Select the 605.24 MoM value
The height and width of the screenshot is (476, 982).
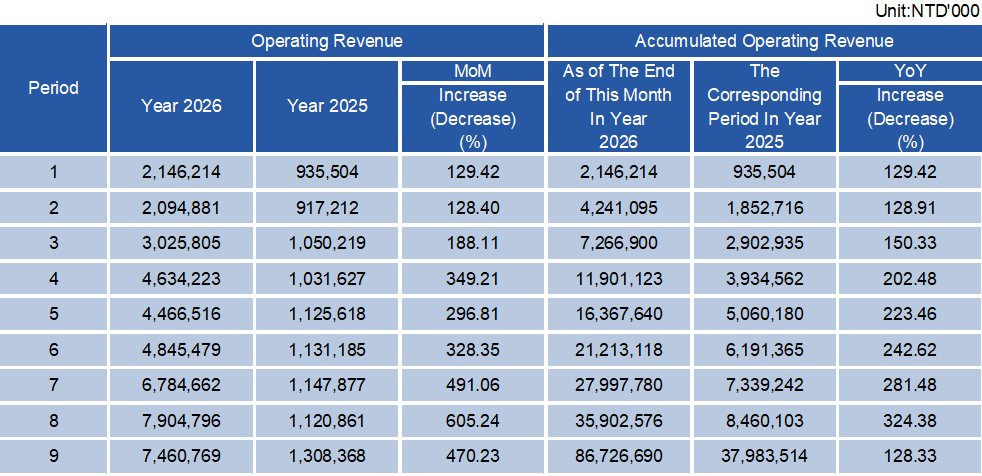473,420
